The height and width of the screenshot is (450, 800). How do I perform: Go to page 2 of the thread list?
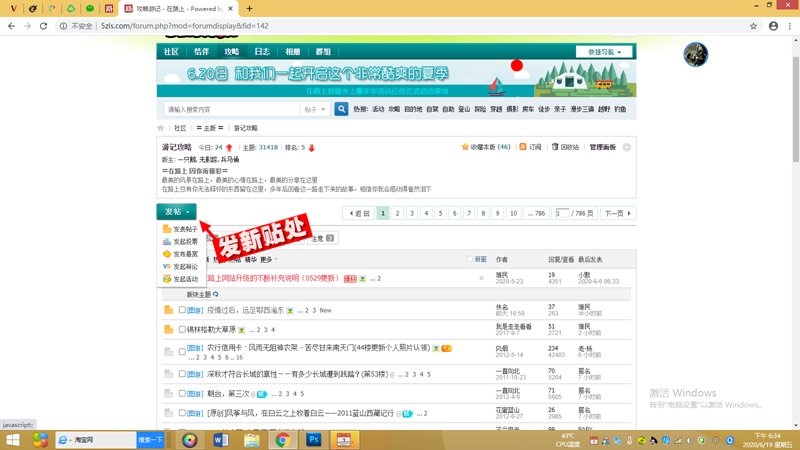coord(397,213)
